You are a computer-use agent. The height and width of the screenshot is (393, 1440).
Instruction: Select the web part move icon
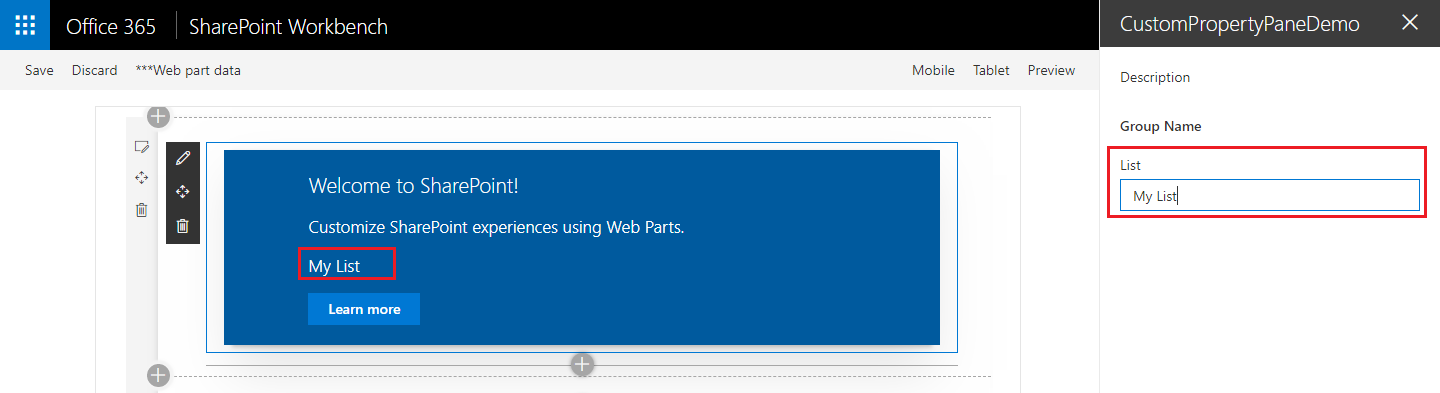(182, 191)
